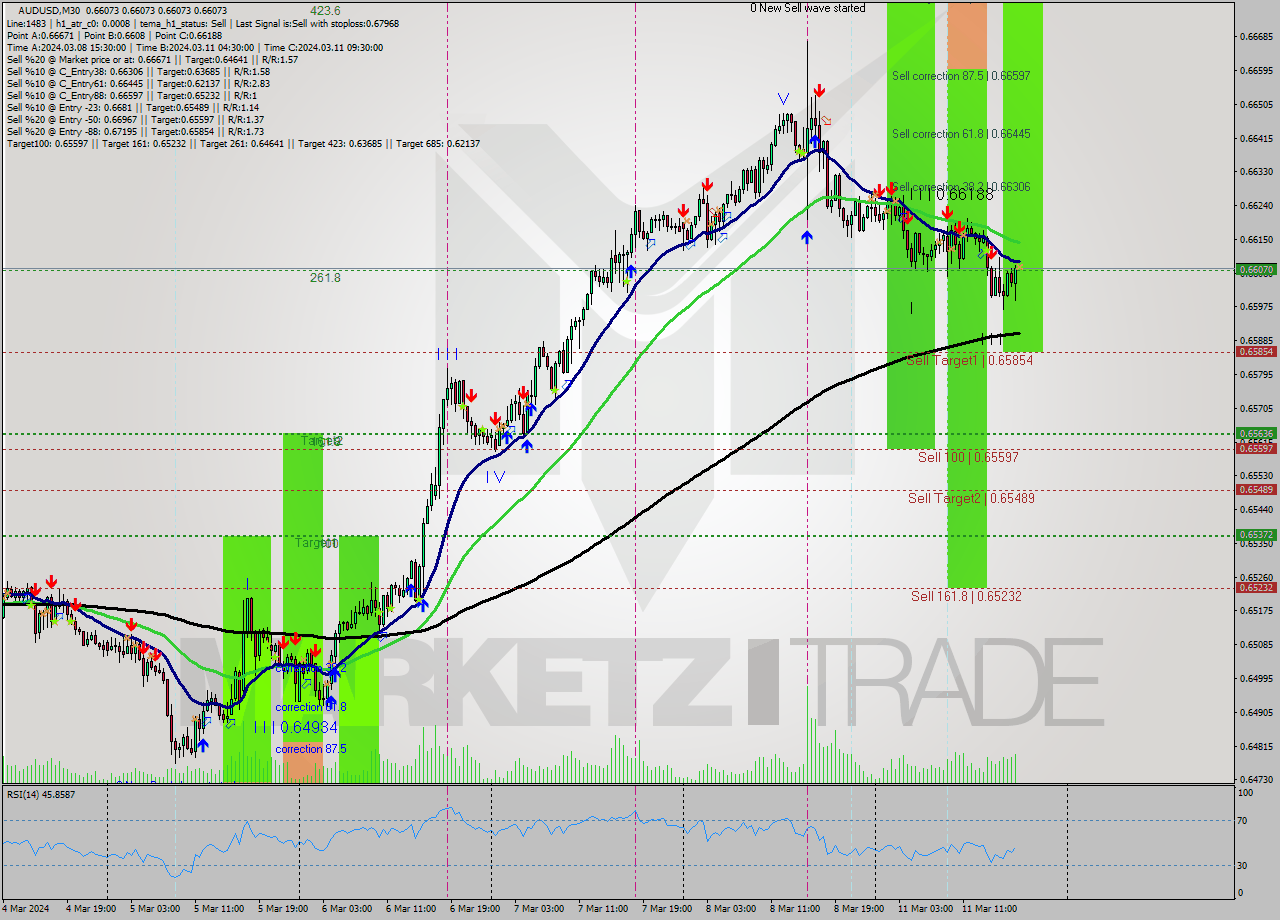The height and width of the screenshot is (920, 1280).
Task: Click the 'Sell 161.8 | 0.65232' label
Action: (x=966, y=595)
